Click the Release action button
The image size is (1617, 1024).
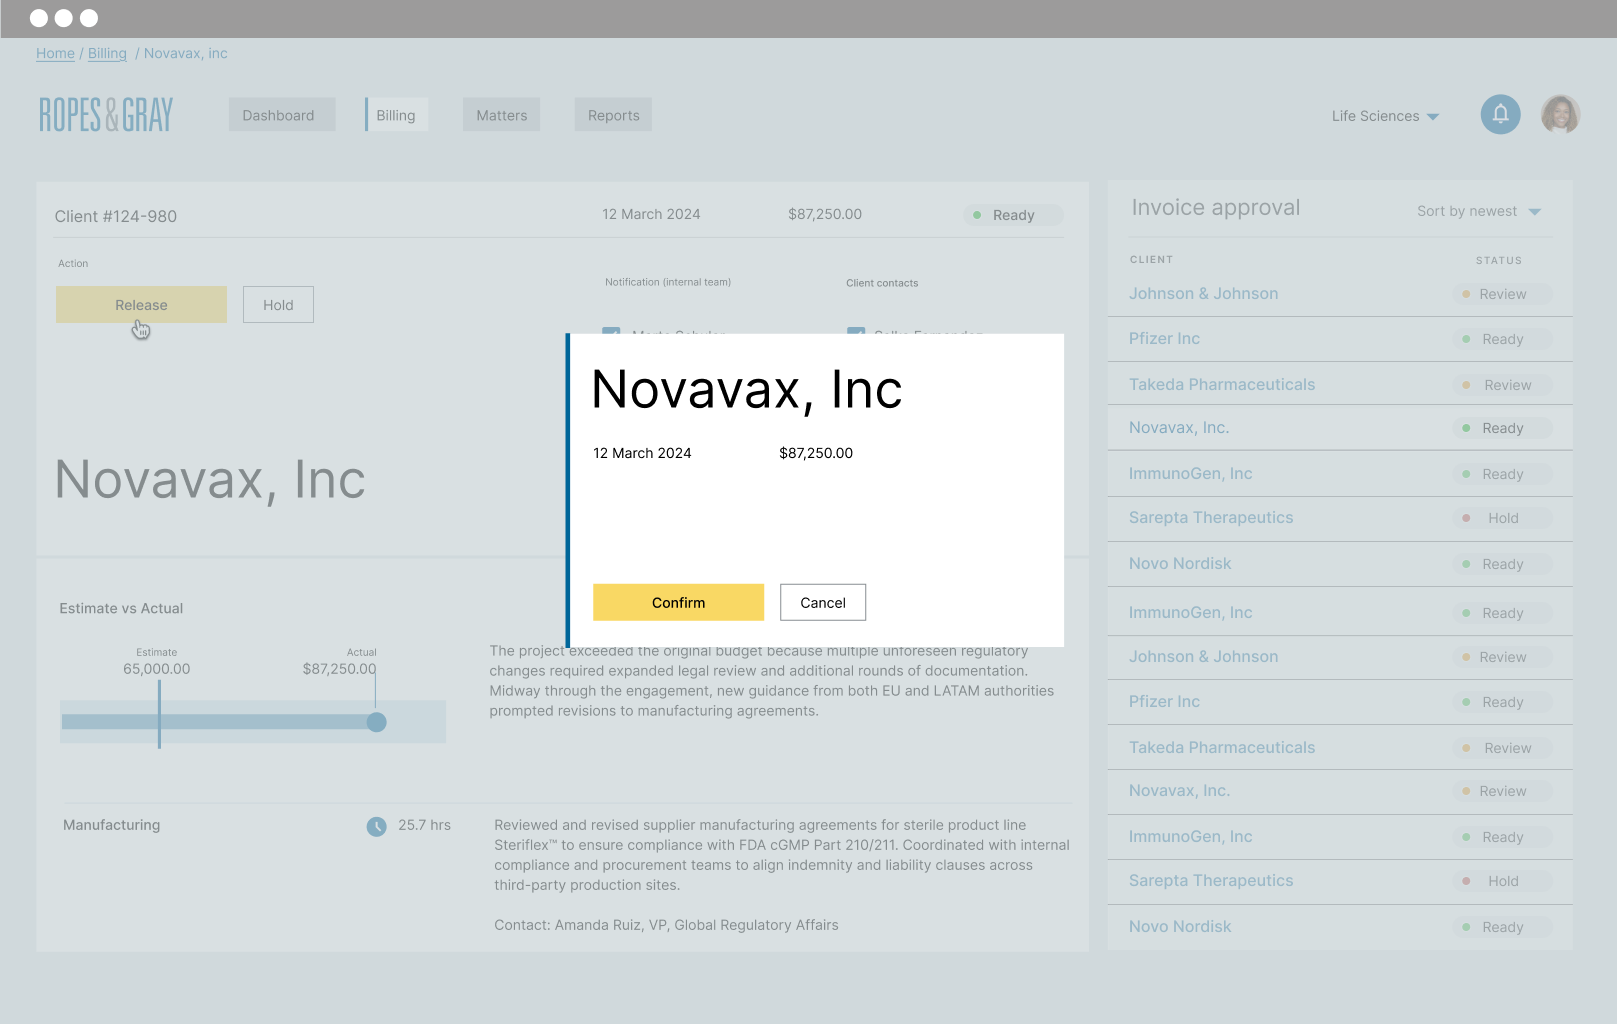click(141, 305)
